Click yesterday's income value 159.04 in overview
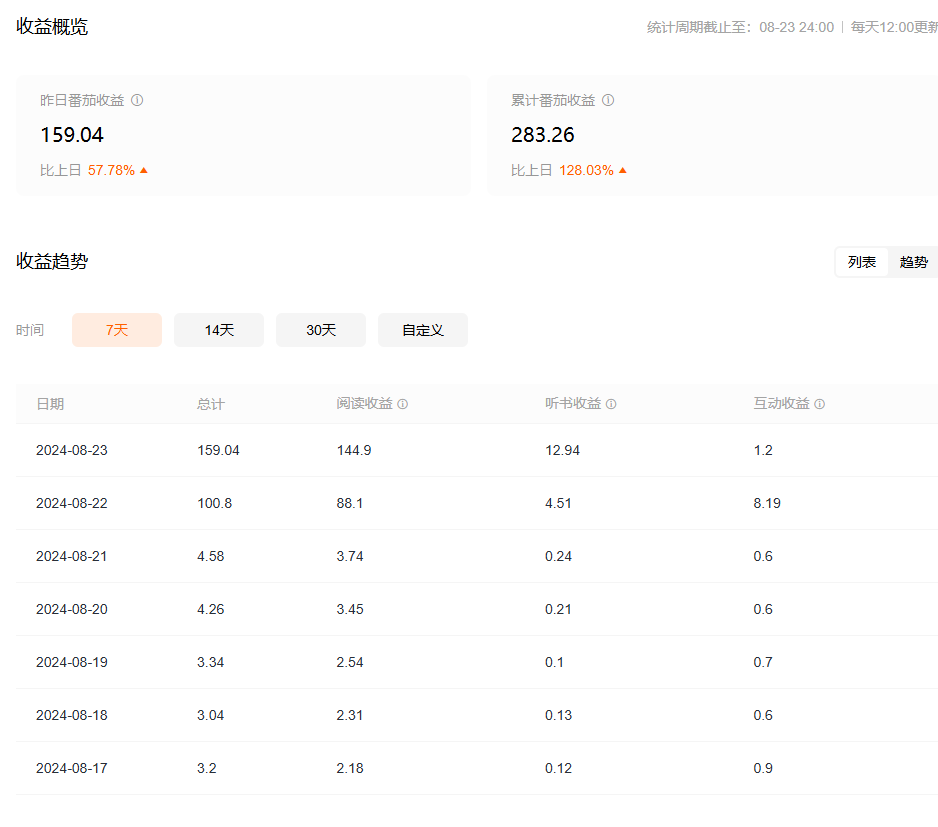Screen dimensions: 938x827 72,135
